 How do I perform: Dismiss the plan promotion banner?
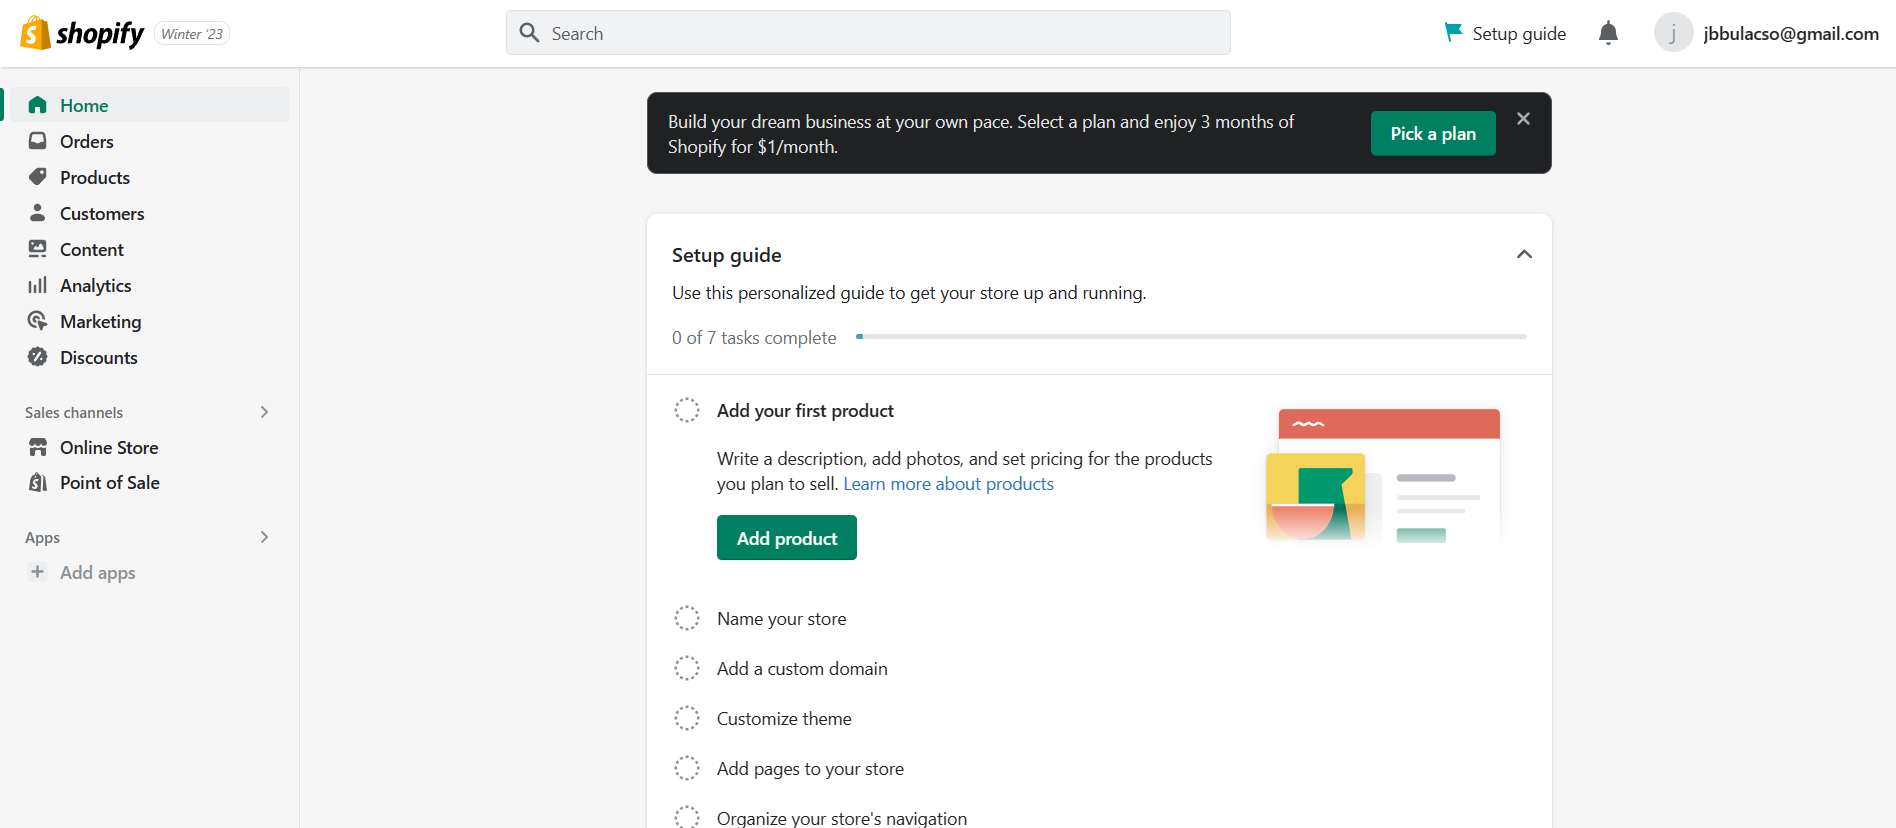point(1523,119)
